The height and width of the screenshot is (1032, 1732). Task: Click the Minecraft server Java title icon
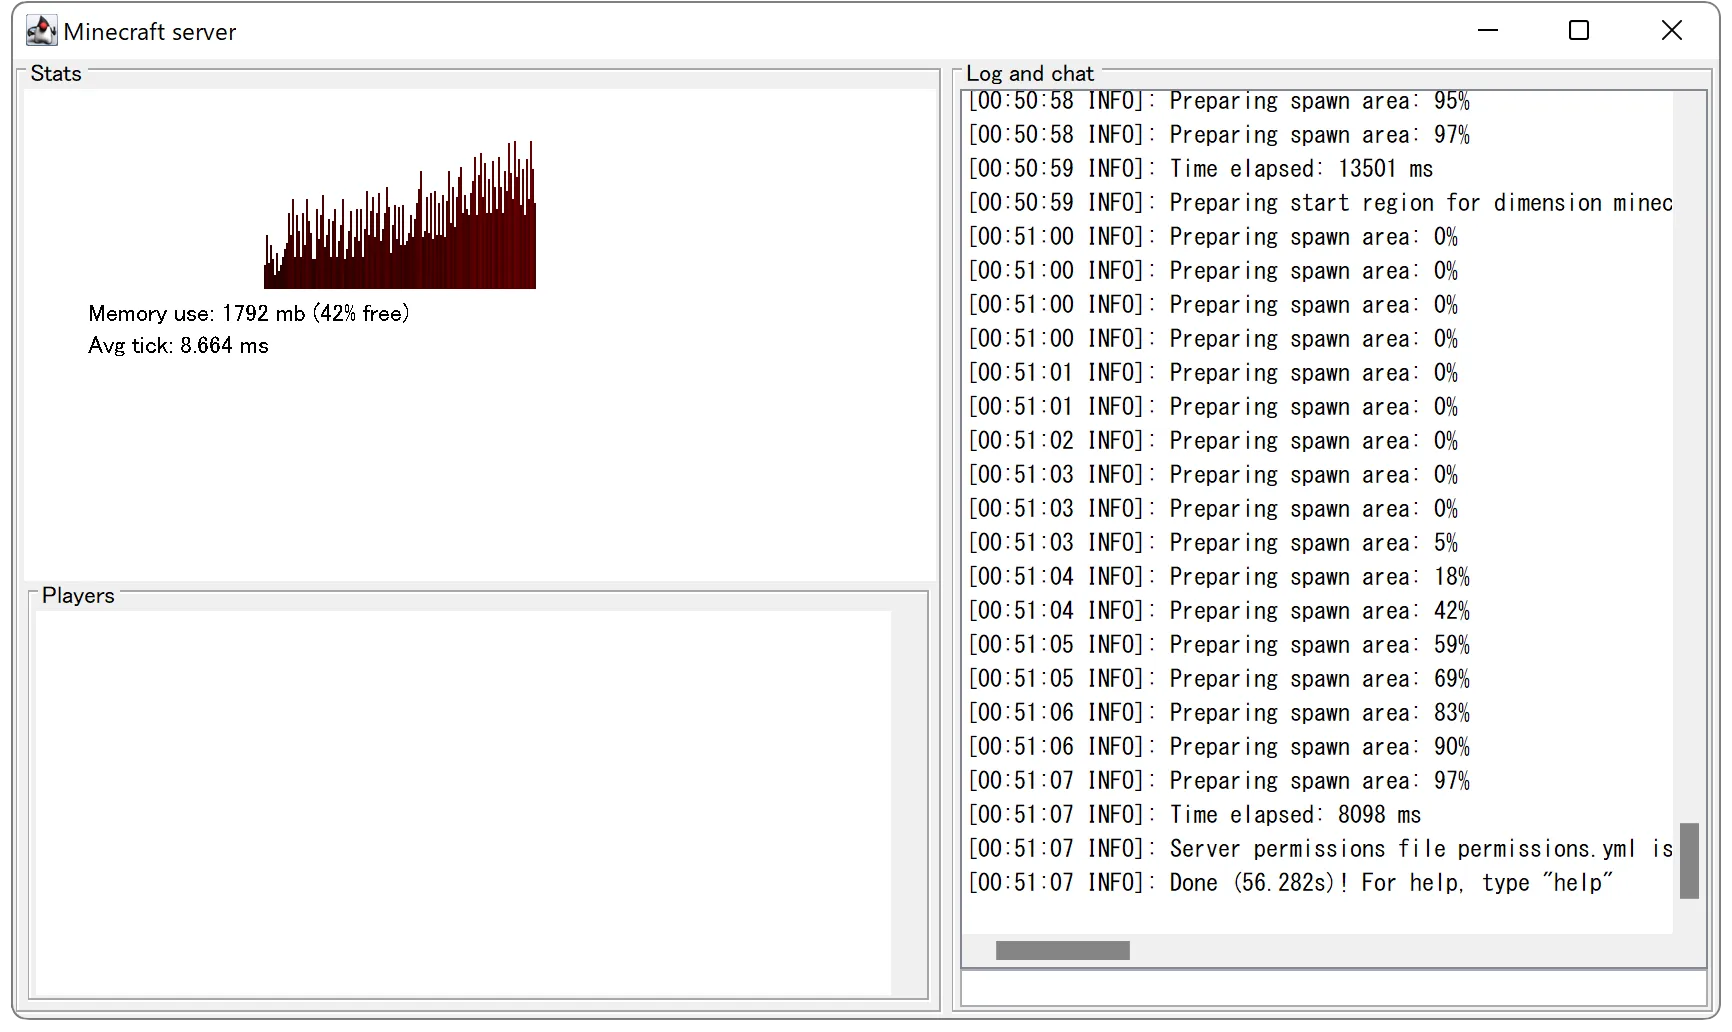click(41, 31)
